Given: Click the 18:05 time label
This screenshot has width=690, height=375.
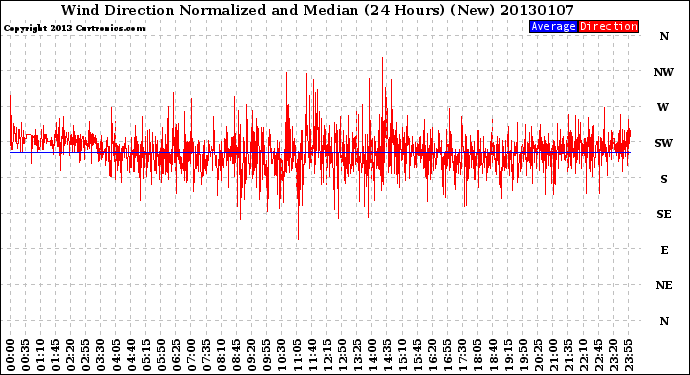Looking at the screenshot, I should (x=478, y=355).
